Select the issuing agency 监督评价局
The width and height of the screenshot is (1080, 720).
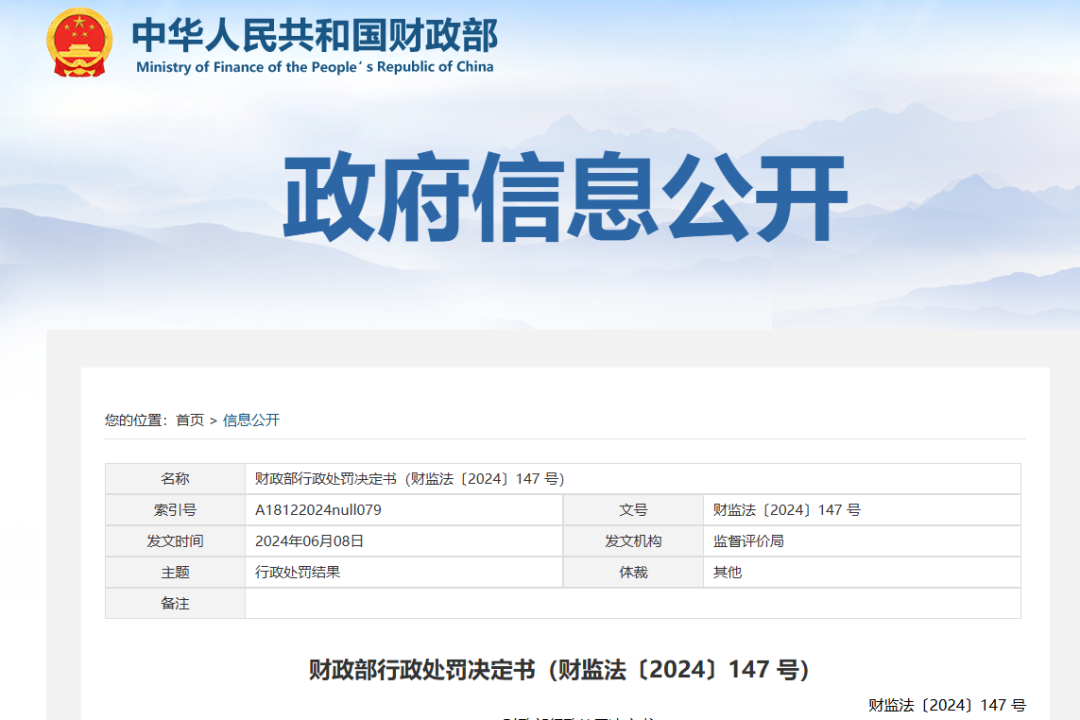coord(748,541)
